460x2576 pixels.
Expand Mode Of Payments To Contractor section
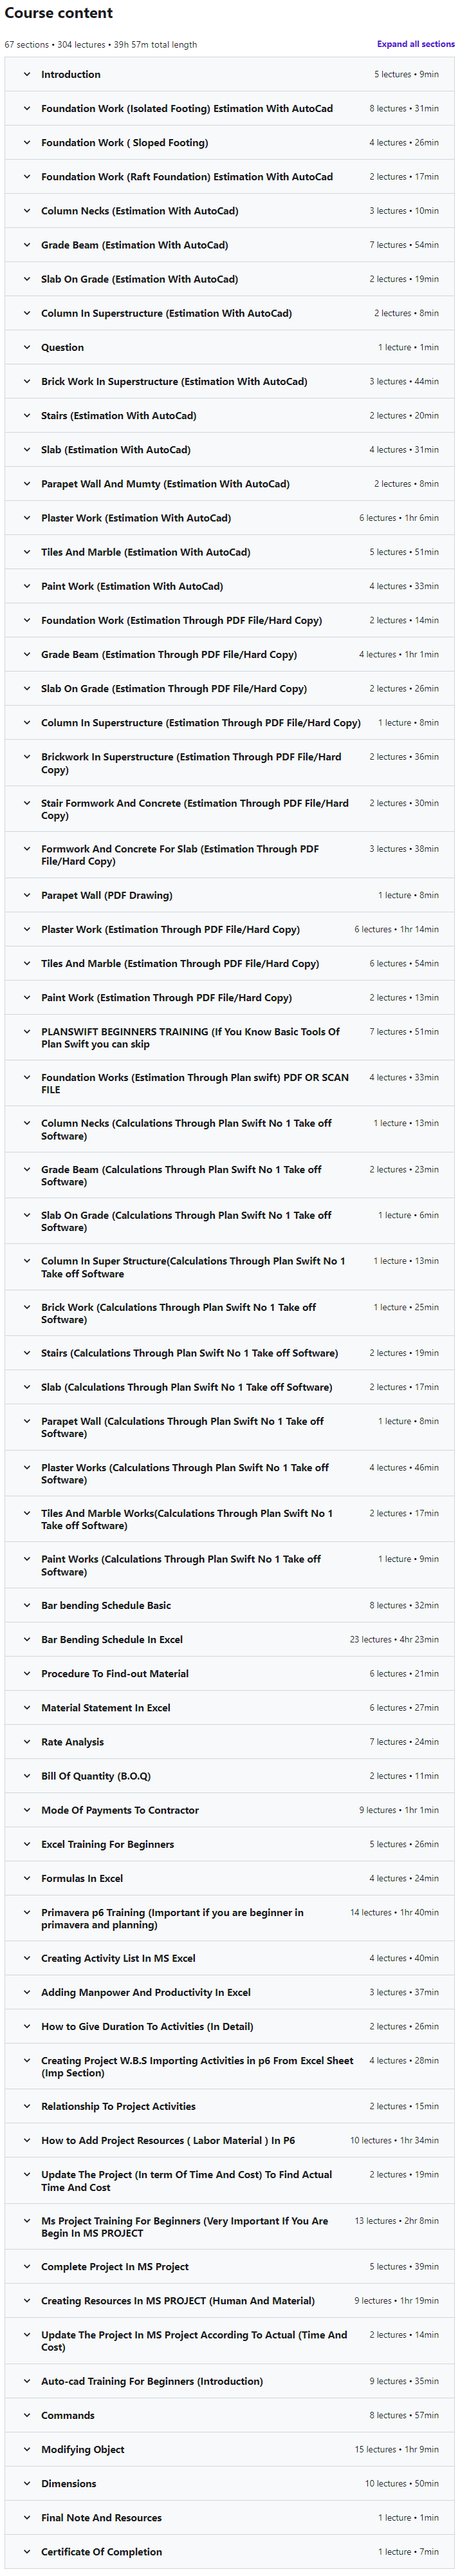[119, 1810]
